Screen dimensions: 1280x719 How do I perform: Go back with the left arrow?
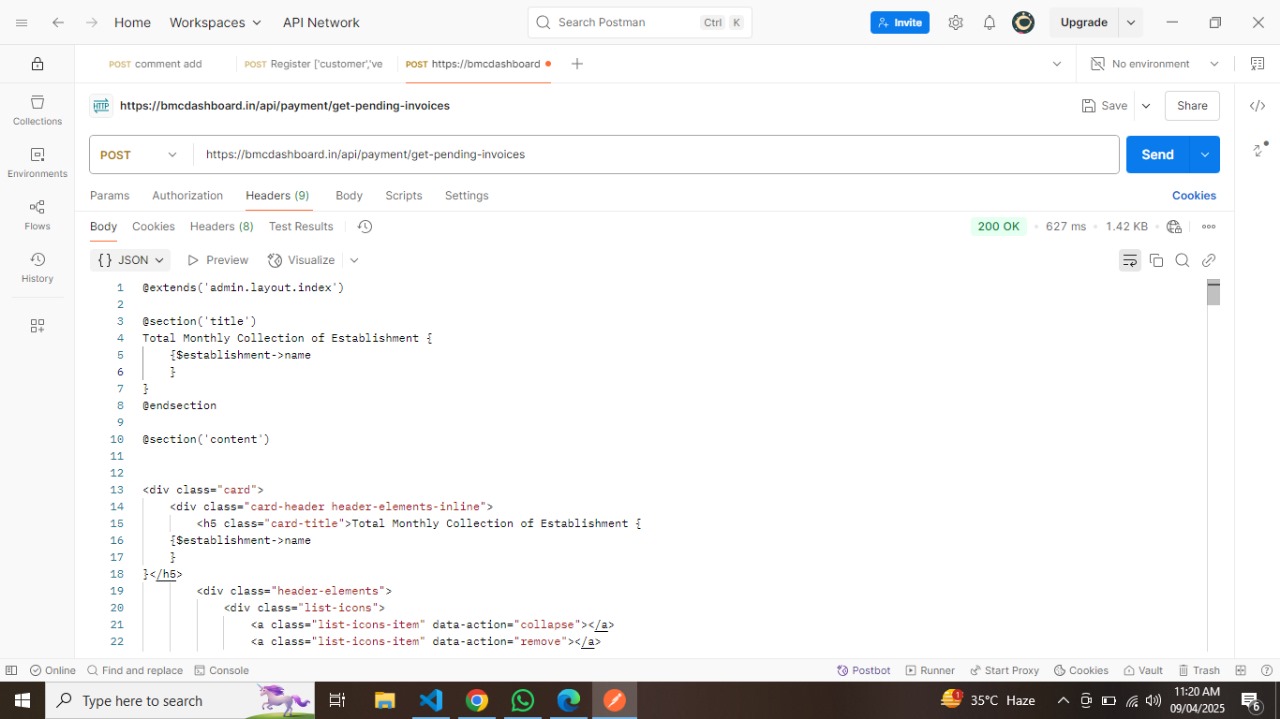tap(58, 22)
